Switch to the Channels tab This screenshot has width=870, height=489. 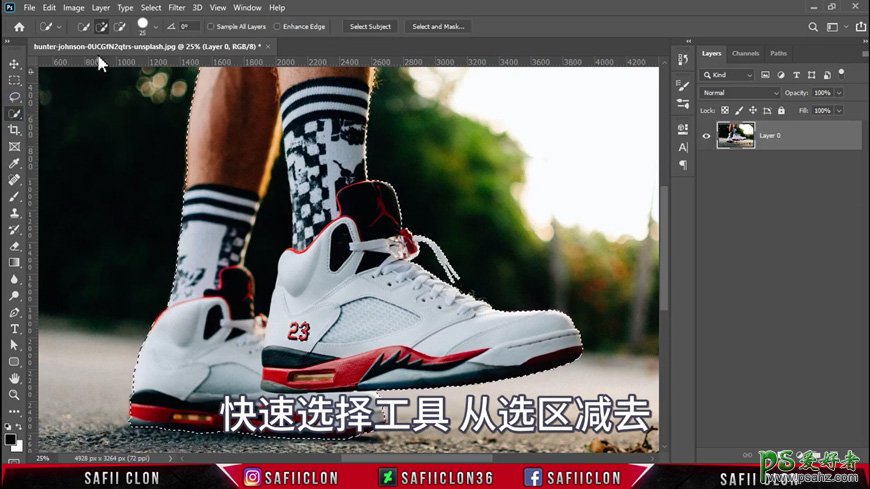pyautogui.click(x=745, y=53)
